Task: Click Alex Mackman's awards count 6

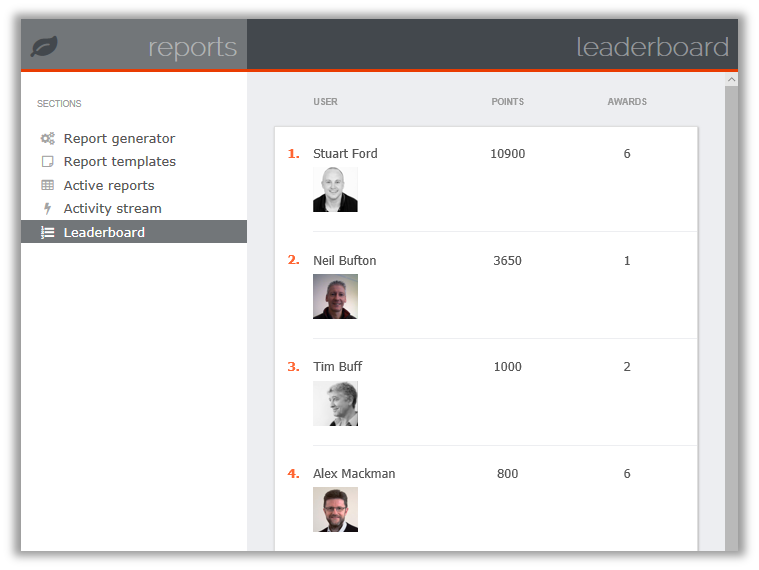Action: coord(627,473)
